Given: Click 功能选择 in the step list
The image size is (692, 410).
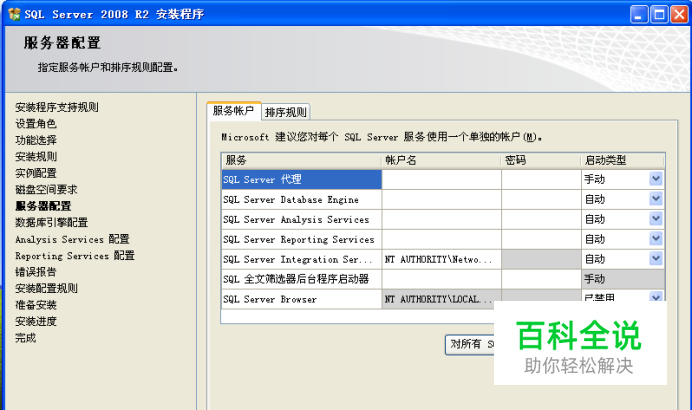Looking at the screenshot, I should point(36,140).
